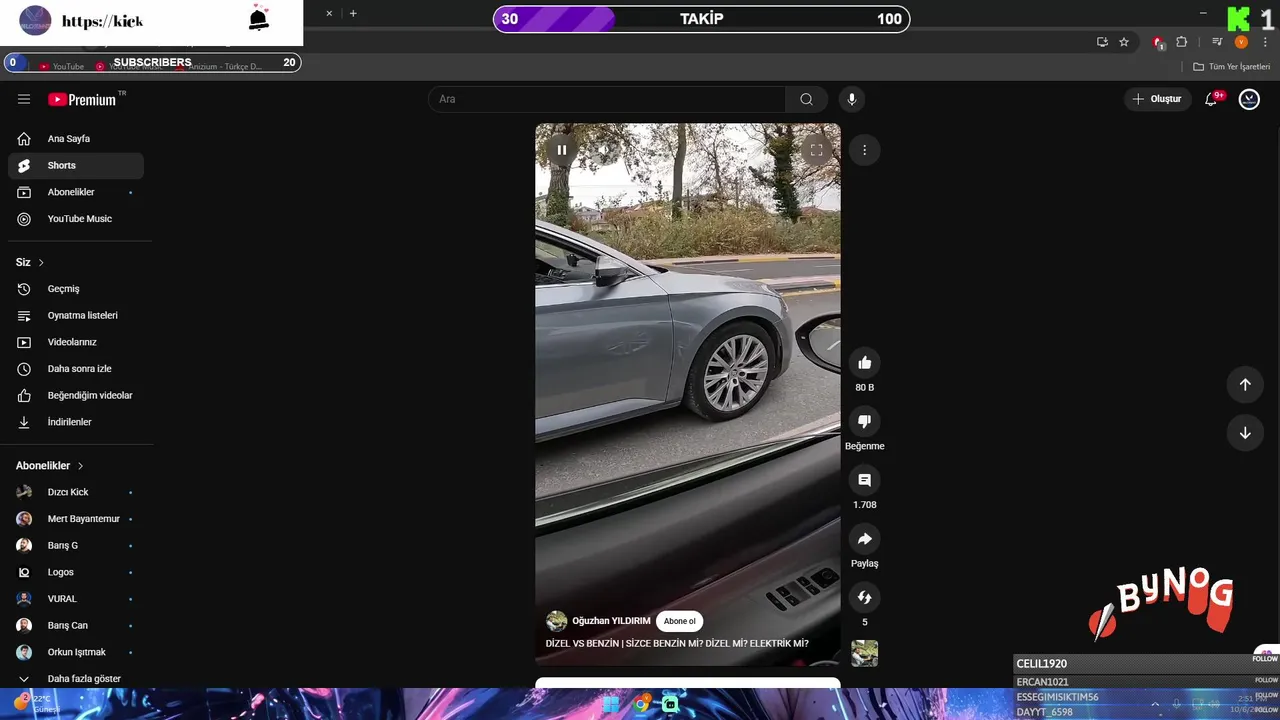This screenshot has width=1280, height=720.
Task: Click the green app icon in the taskbar
Action: pos(670,704)
